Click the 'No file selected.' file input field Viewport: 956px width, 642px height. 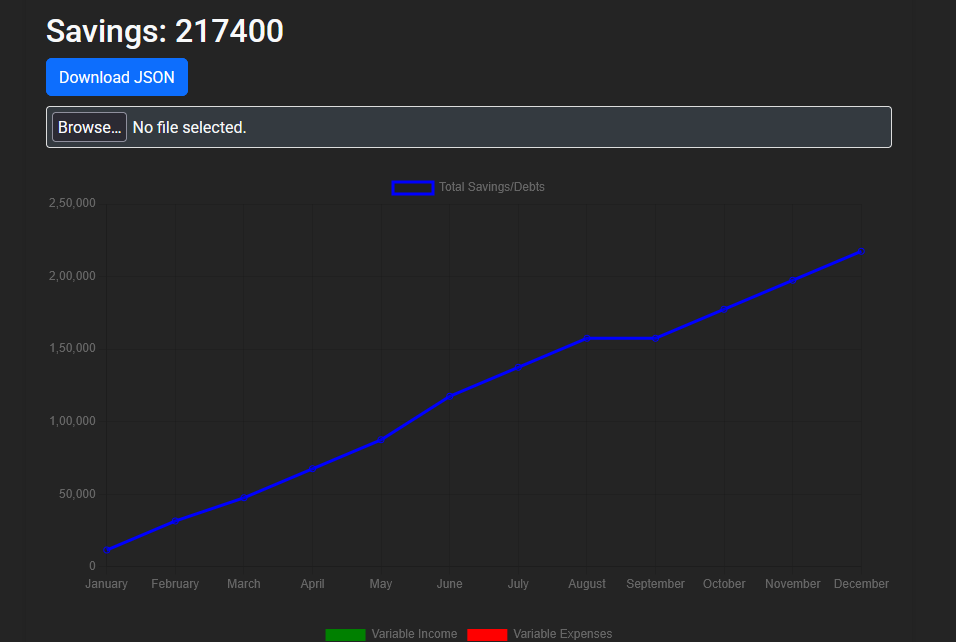(x=469, y=127)
